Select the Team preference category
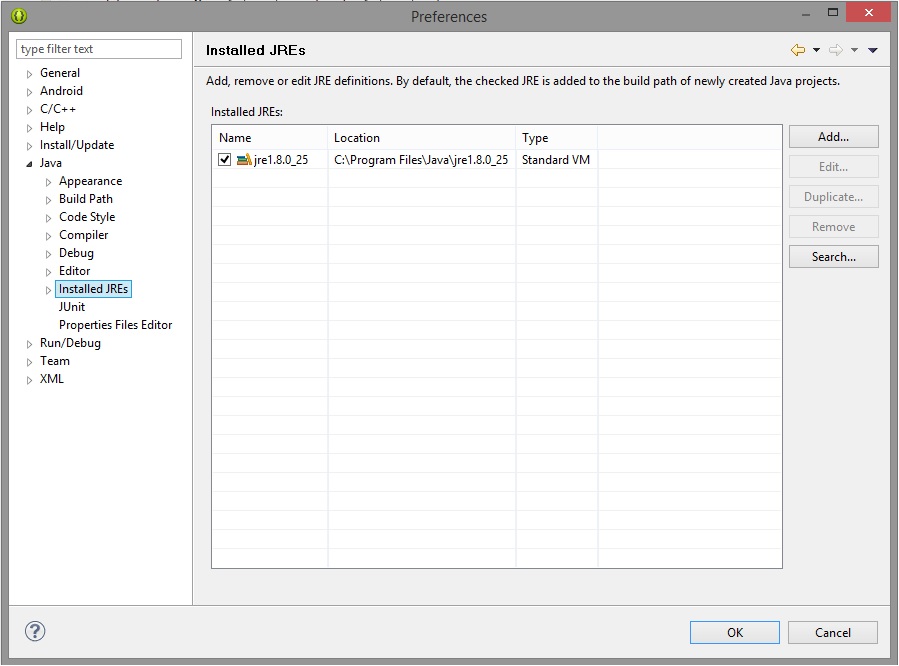 click(55, 361)
